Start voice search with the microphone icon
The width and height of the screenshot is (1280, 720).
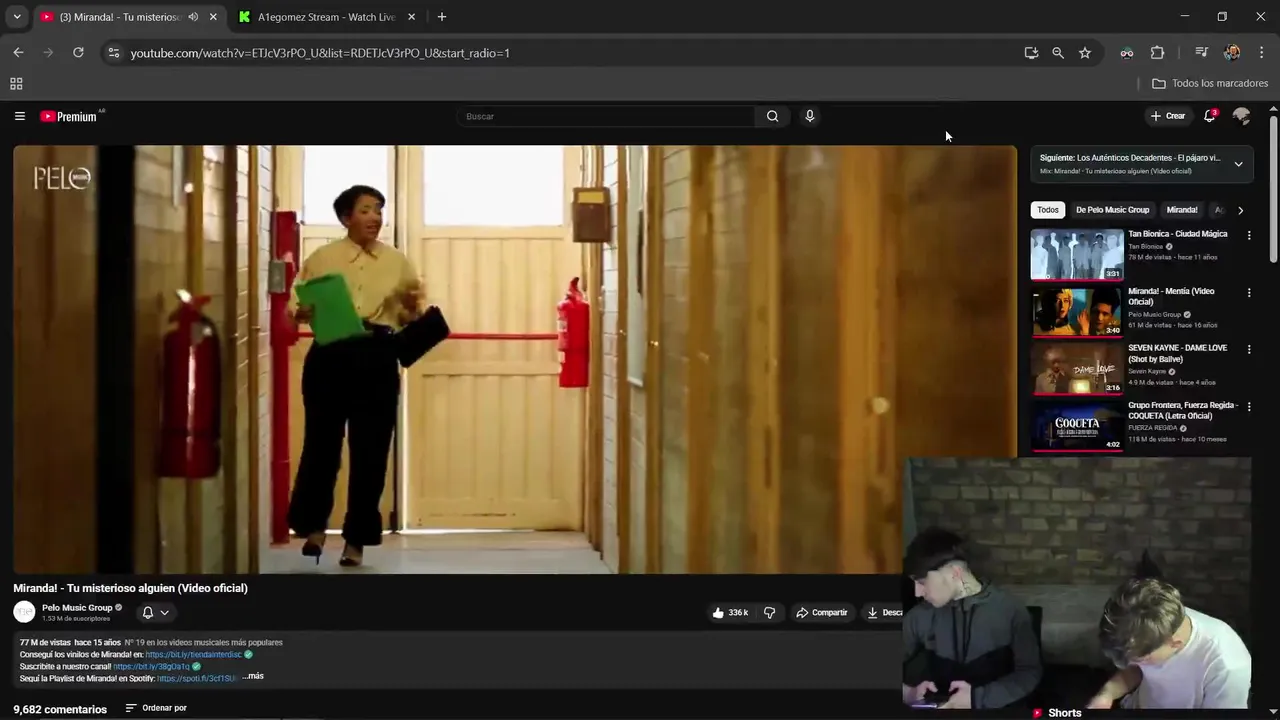coord(810,116)
